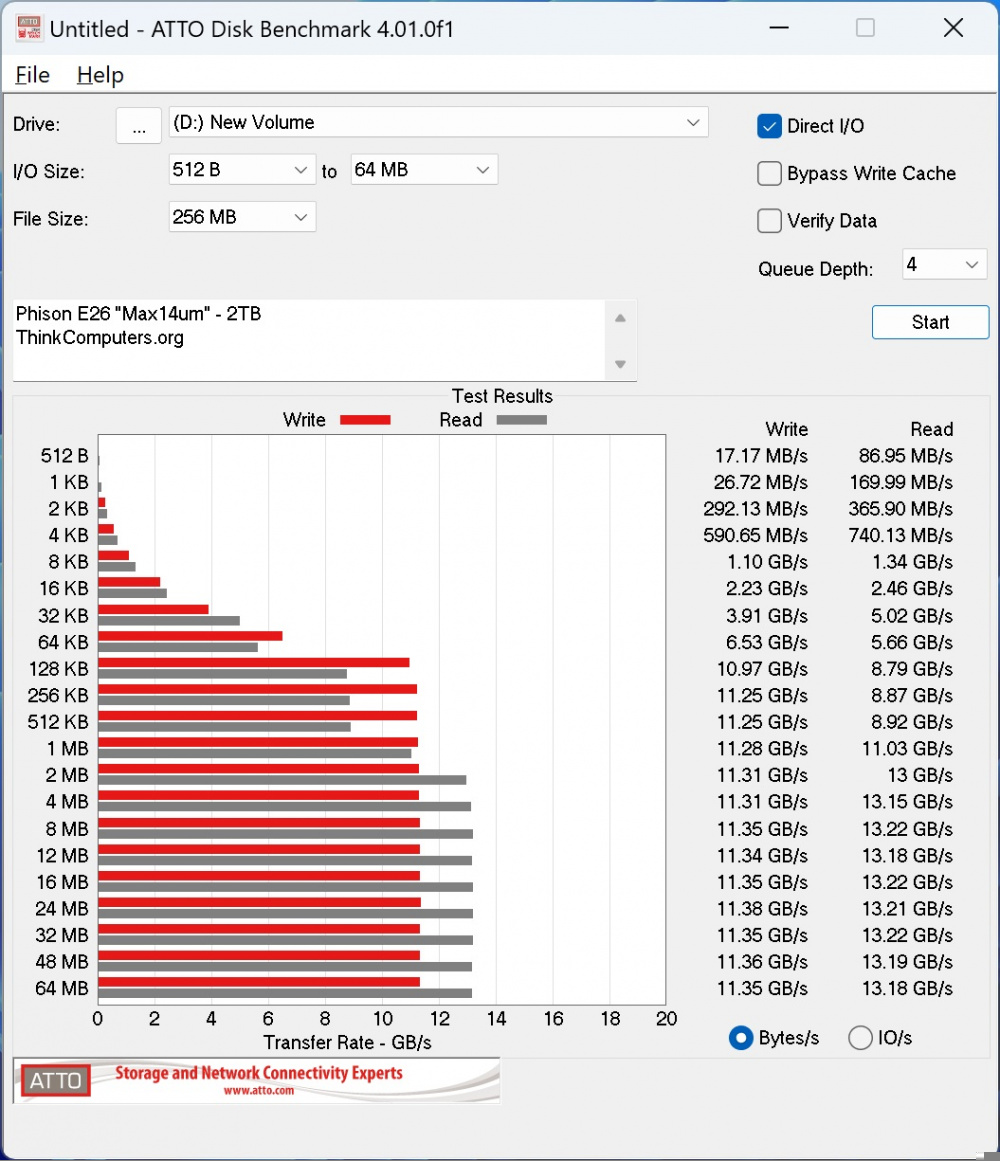Click the 10.97 GB/s write value
Image resolution: width=1000 pixels, height=1161 pixels.
[x=762, y=669]
